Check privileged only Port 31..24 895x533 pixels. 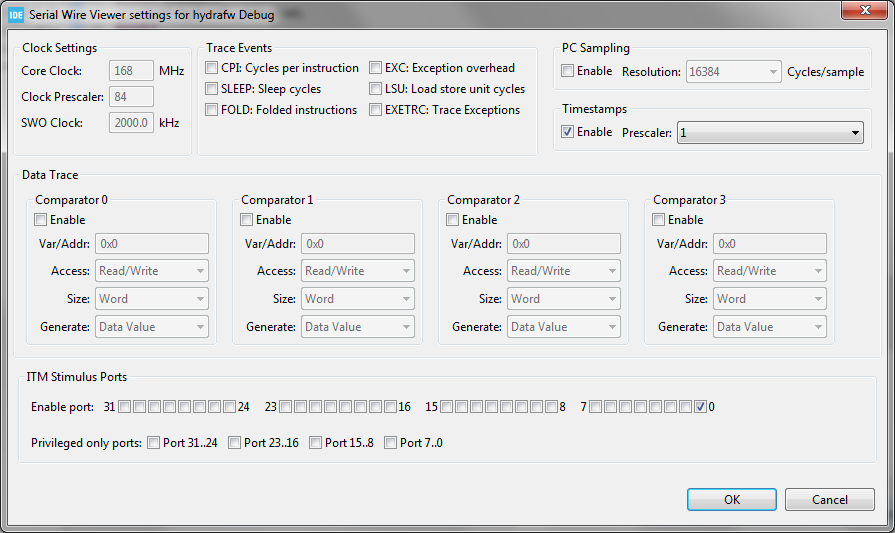tap(154, 443)
